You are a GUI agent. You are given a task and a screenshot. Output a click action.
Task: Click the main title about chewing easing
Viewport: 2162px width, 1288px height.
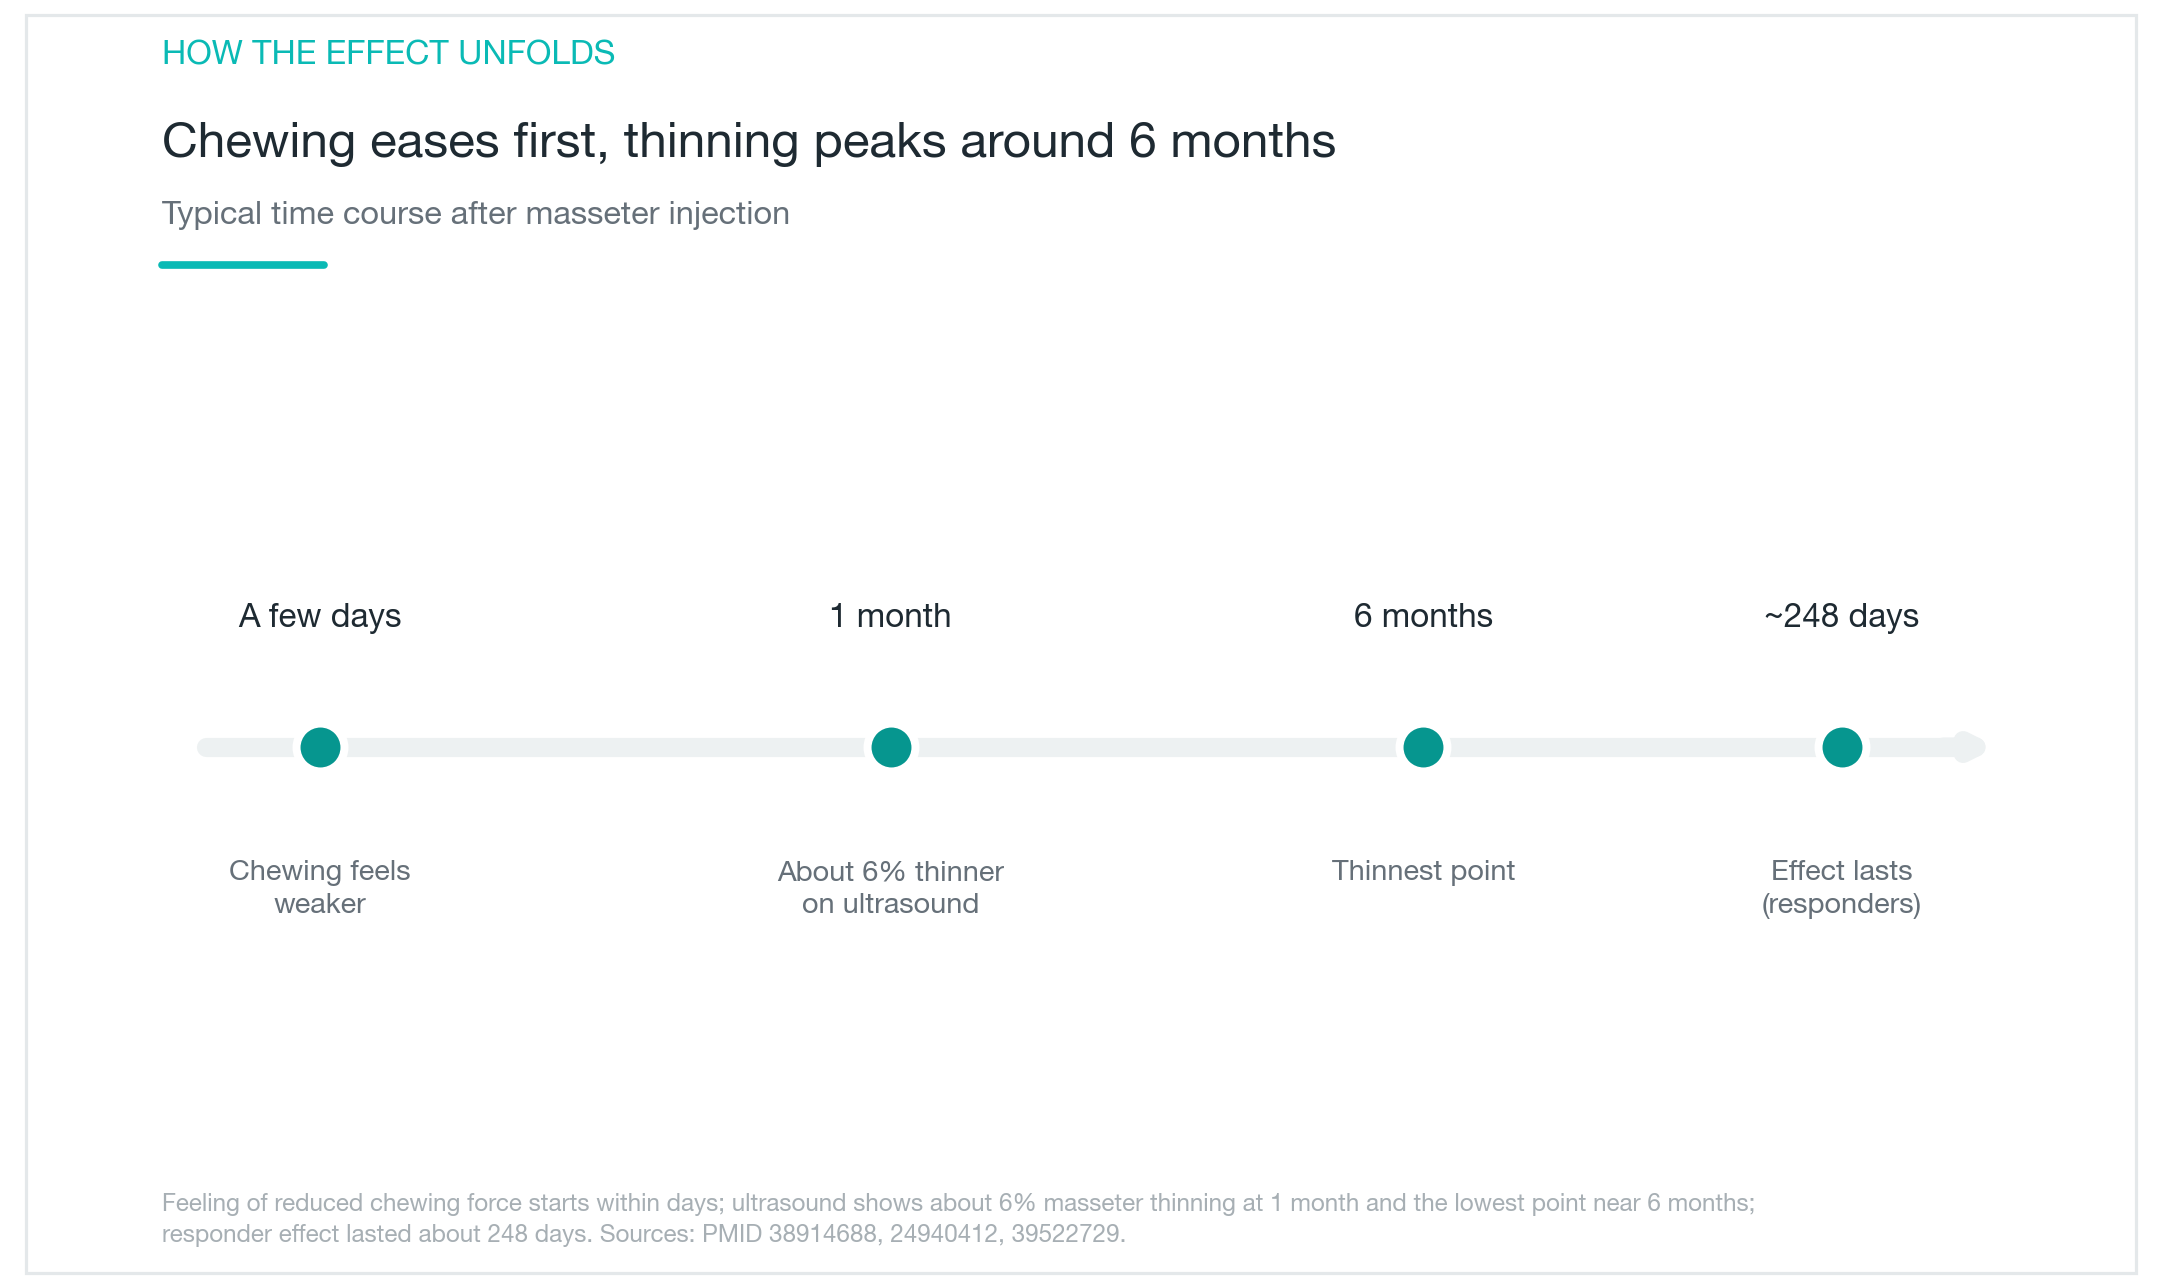tap(749, 141)
